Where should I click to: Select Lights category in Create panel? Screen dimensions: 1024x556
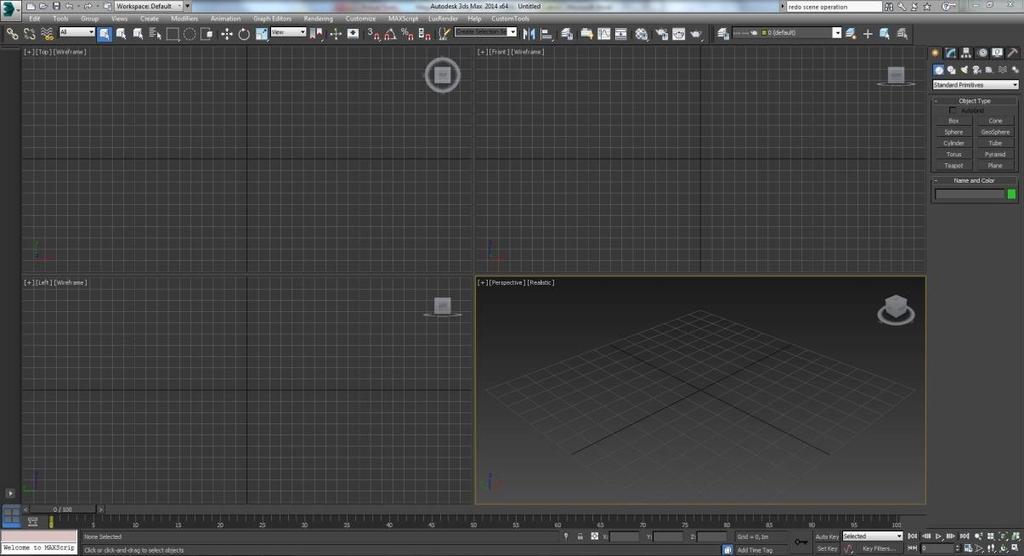964,70
